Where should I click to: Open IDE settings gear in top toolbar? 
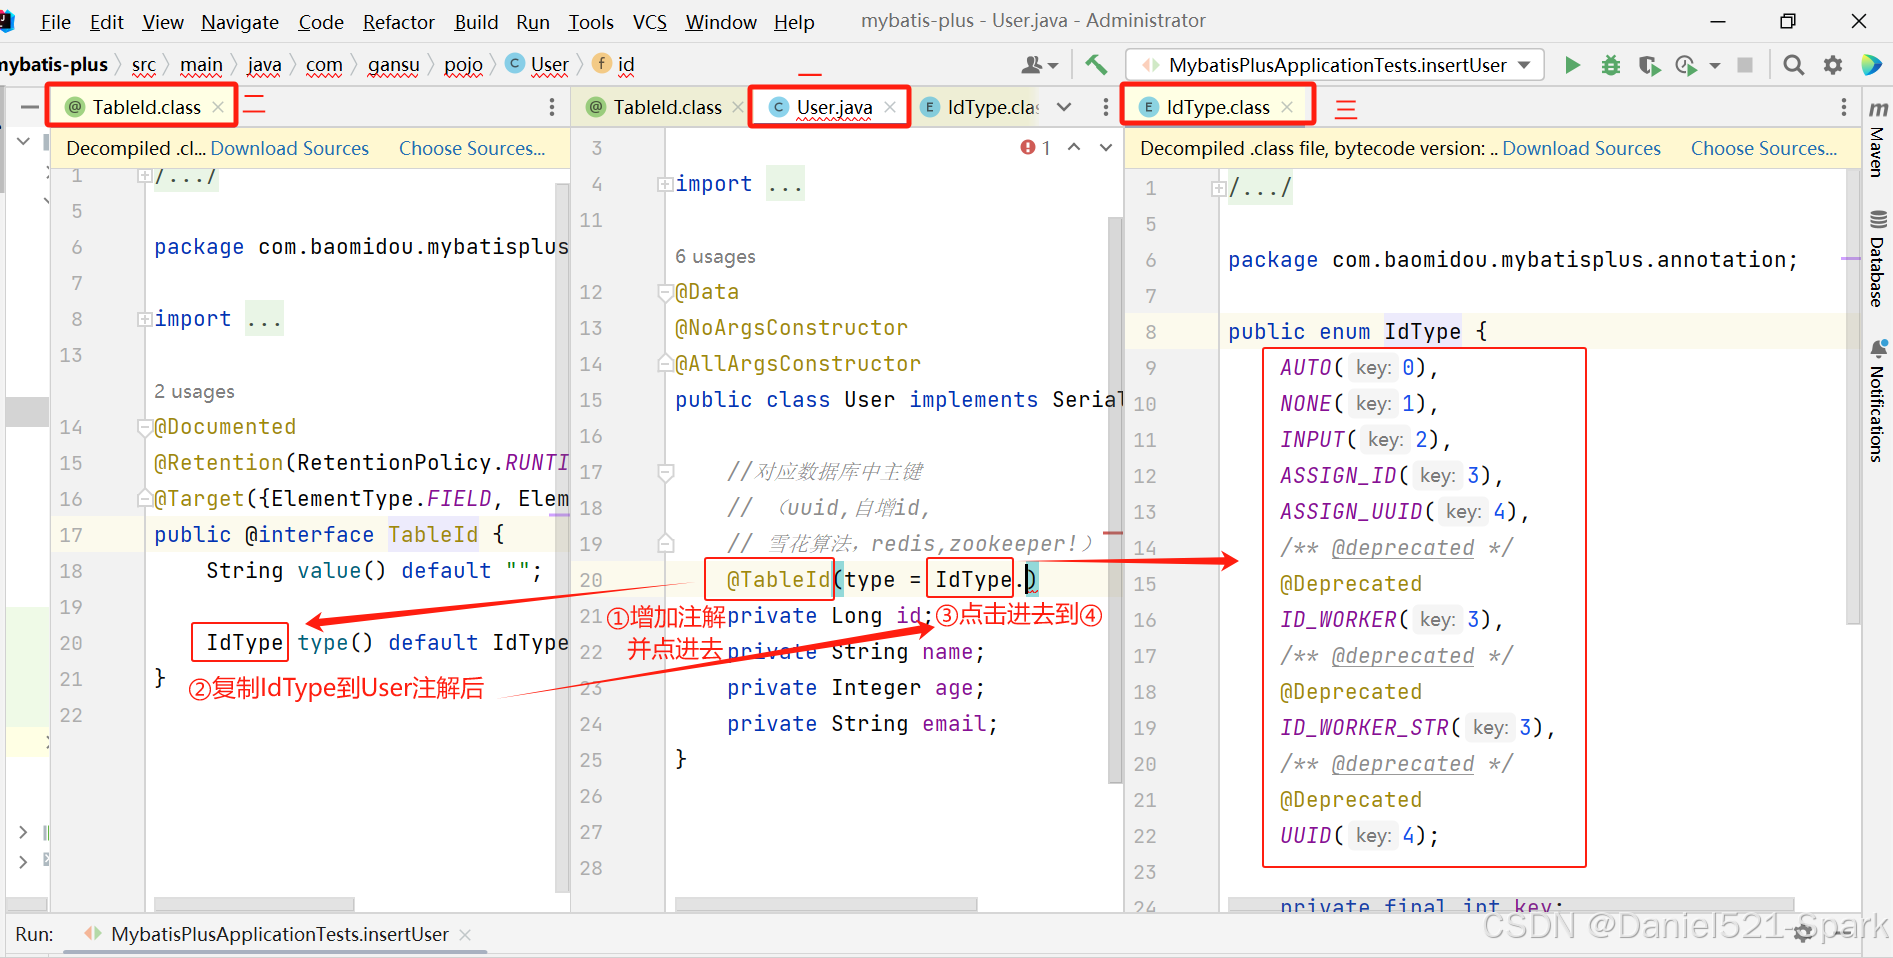1832,65
